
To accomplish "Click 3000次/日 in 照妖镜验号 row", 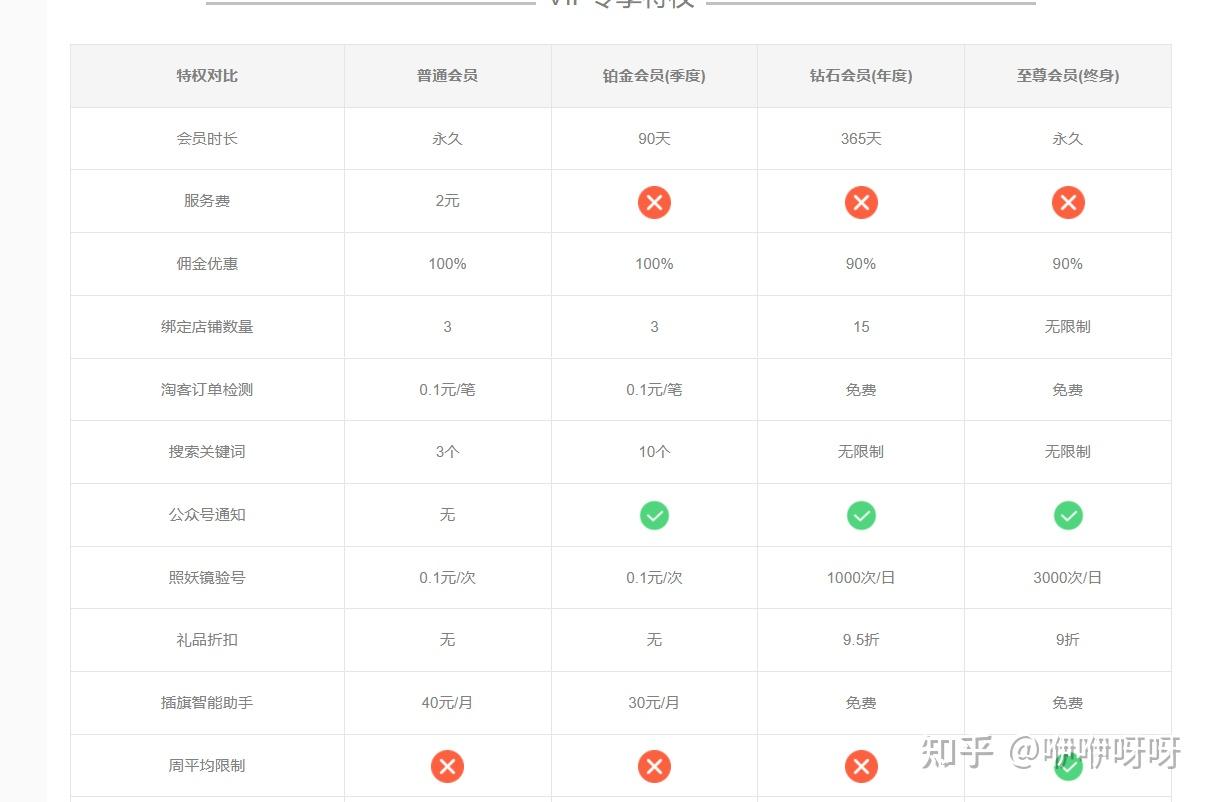I will click(x=1068, y=578).
